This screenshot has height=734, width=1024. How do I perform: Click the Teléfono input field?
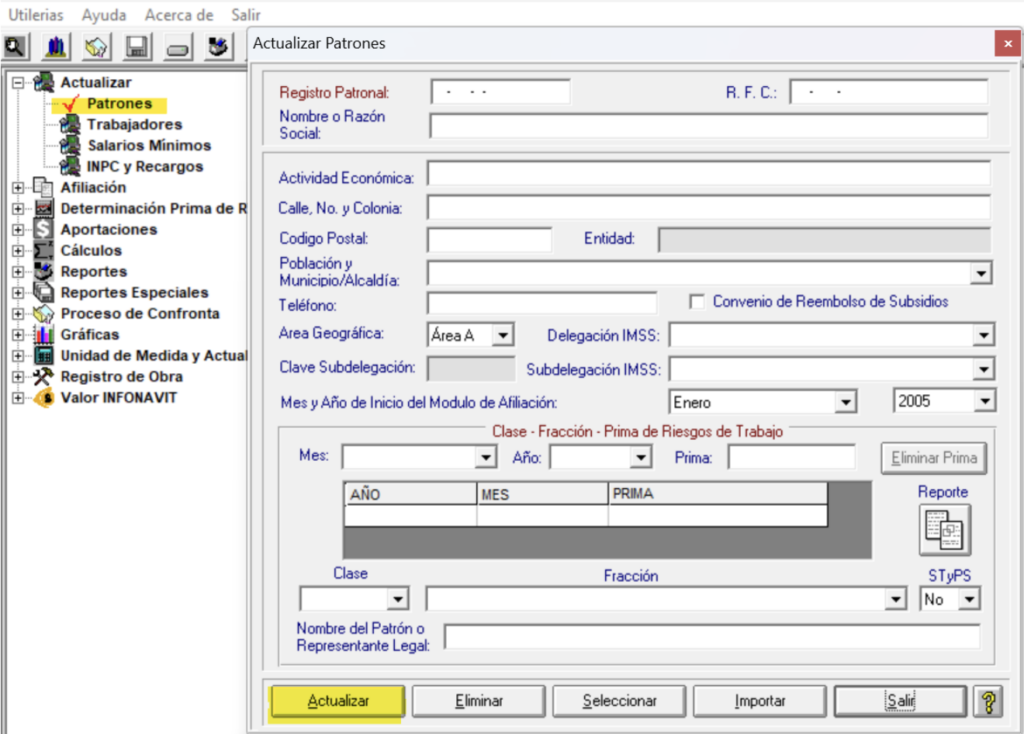[542, 303]
